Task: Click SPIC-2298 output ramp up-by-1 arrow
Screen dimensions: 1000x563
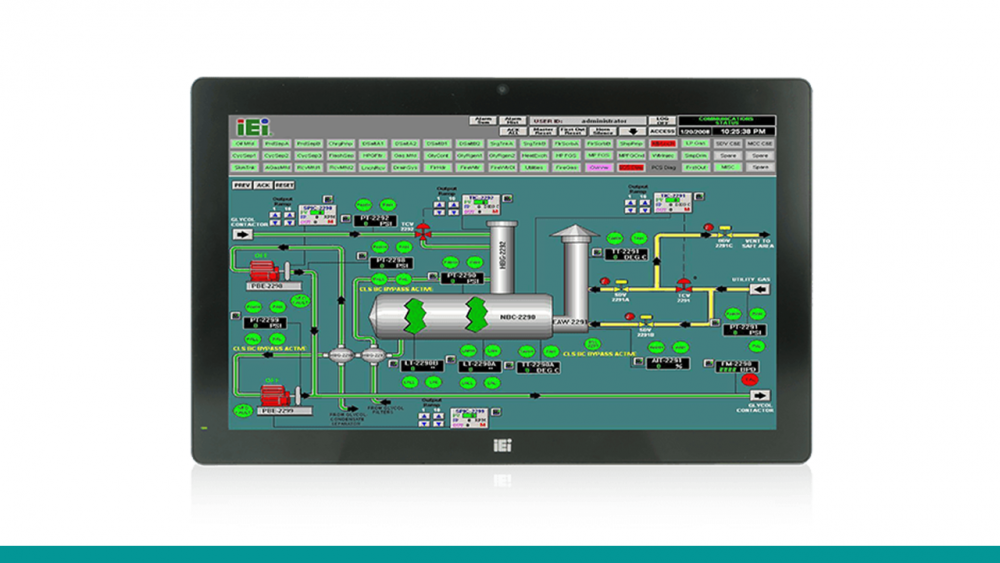Action: tap(275, 216)
